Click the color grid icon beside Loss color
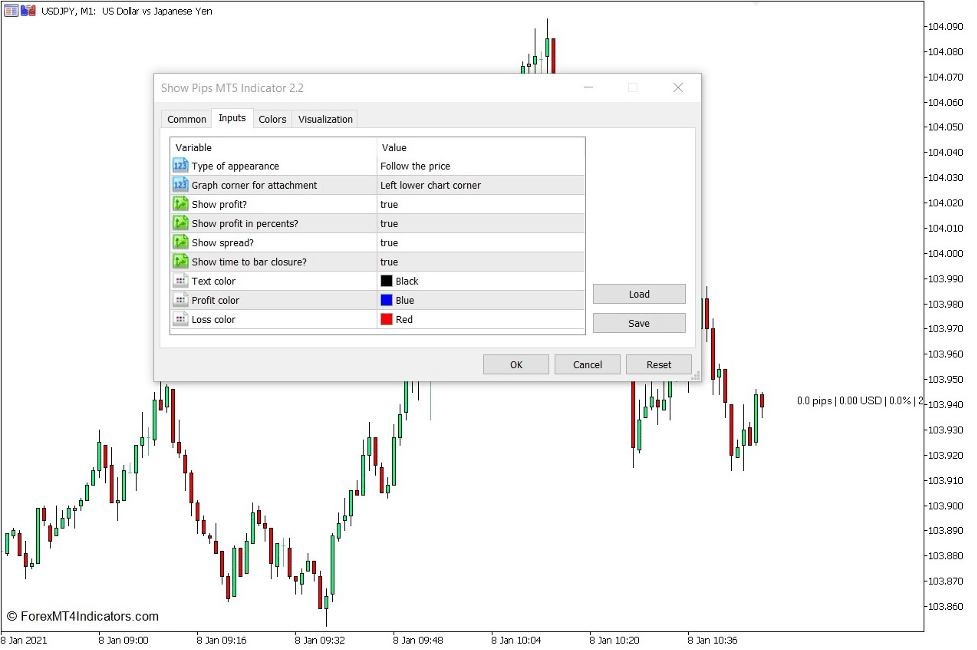The width and height of the screenshot is (977, 650). point(180,319)
